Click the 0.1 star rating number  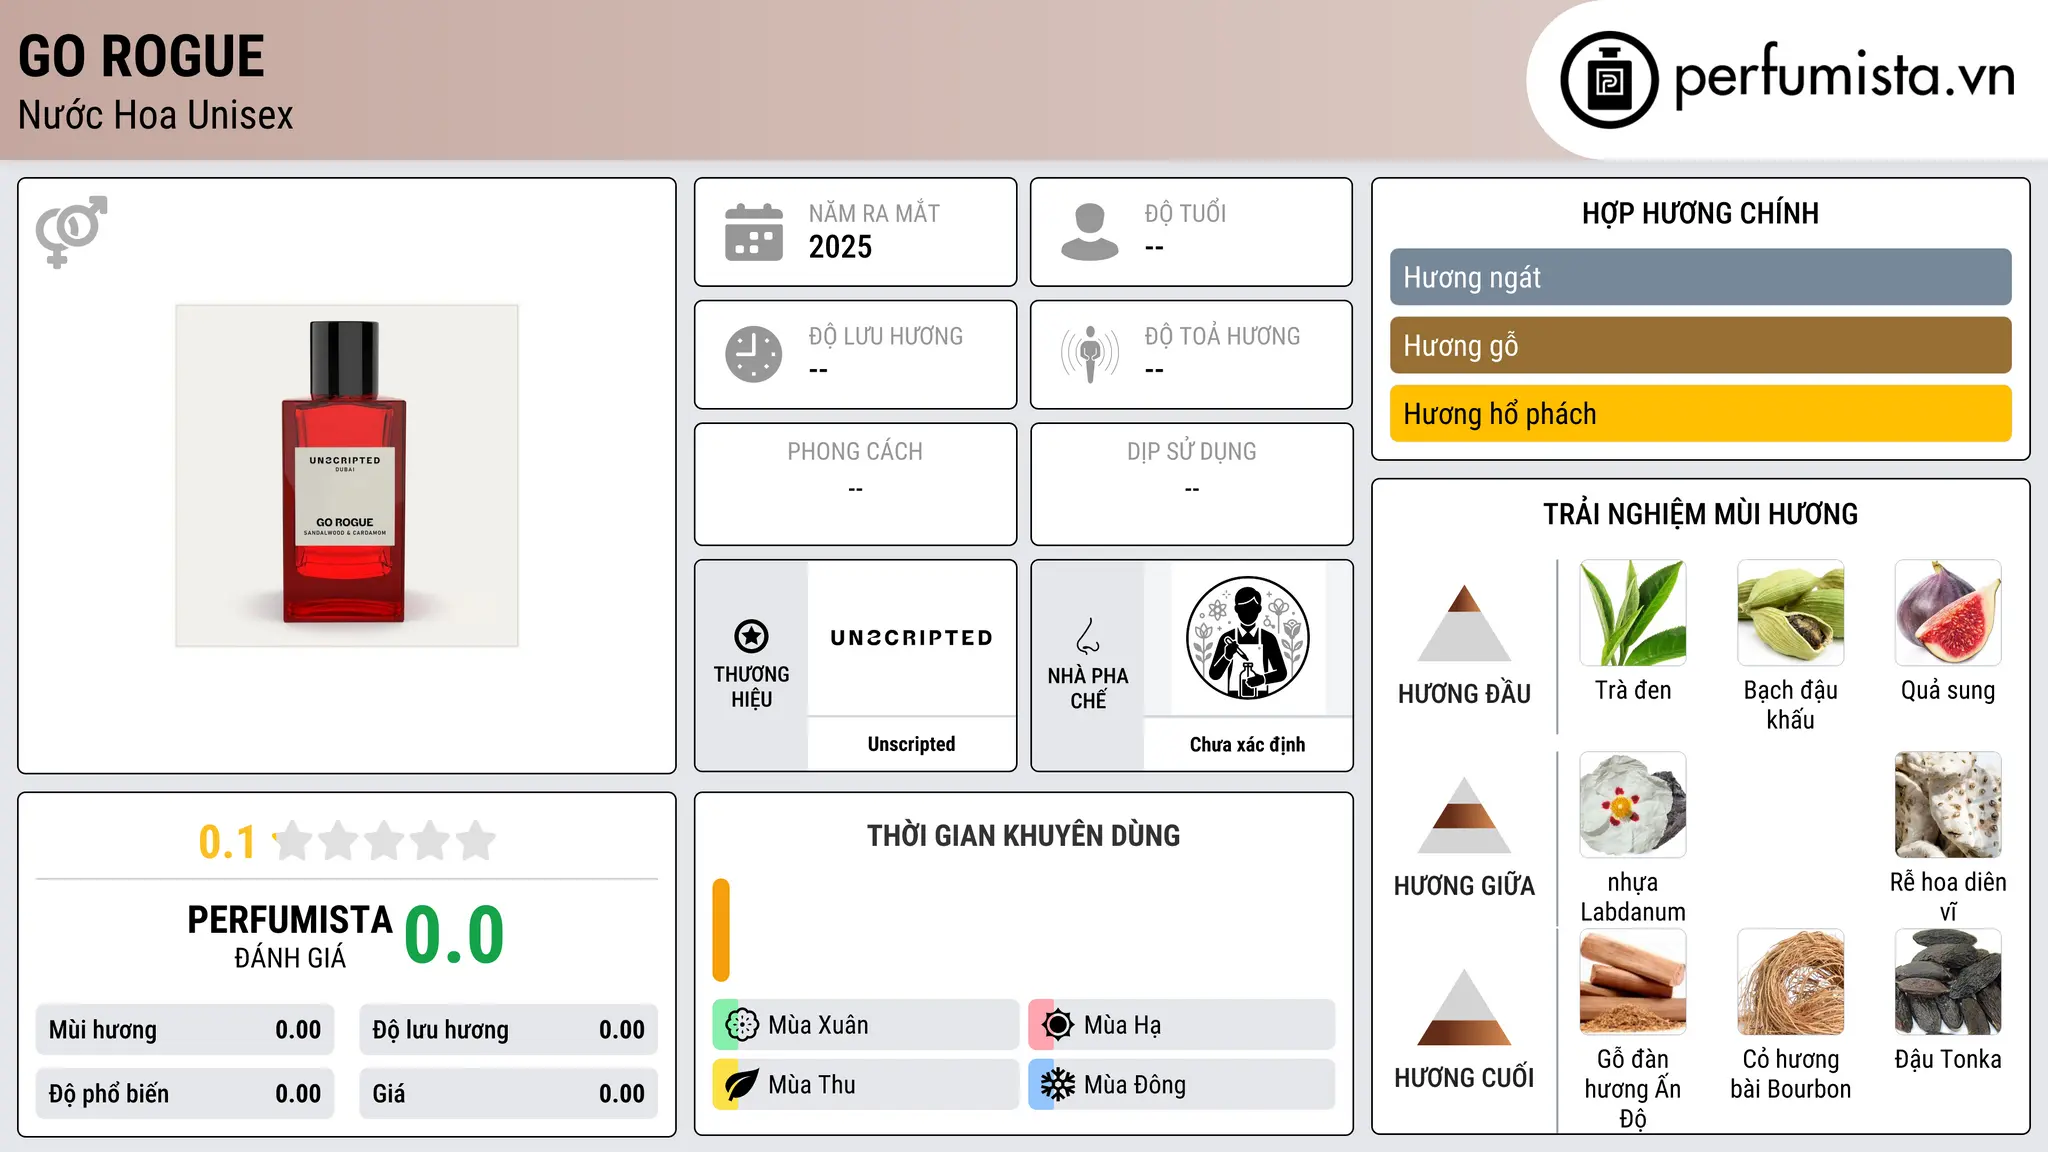pyautogui.click(x=227, y=842)
